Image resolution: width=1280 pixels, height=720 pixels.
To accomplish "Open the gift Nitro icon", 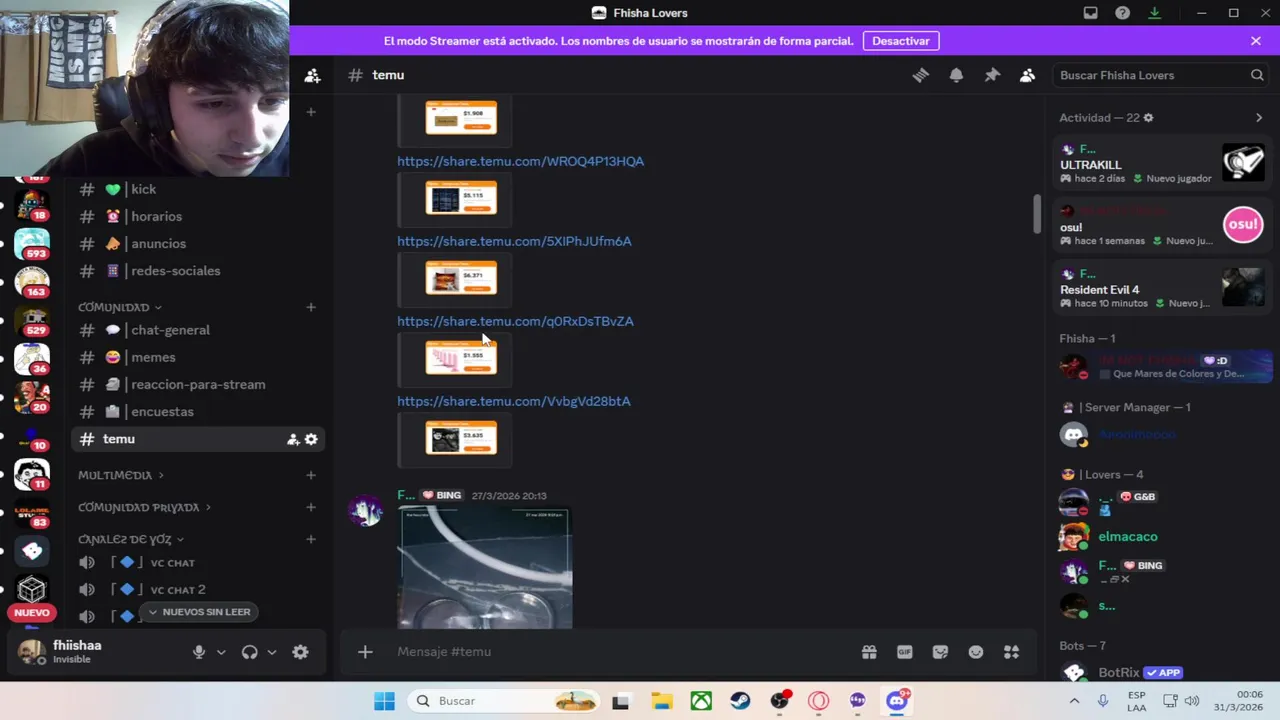I will [869, 652].
